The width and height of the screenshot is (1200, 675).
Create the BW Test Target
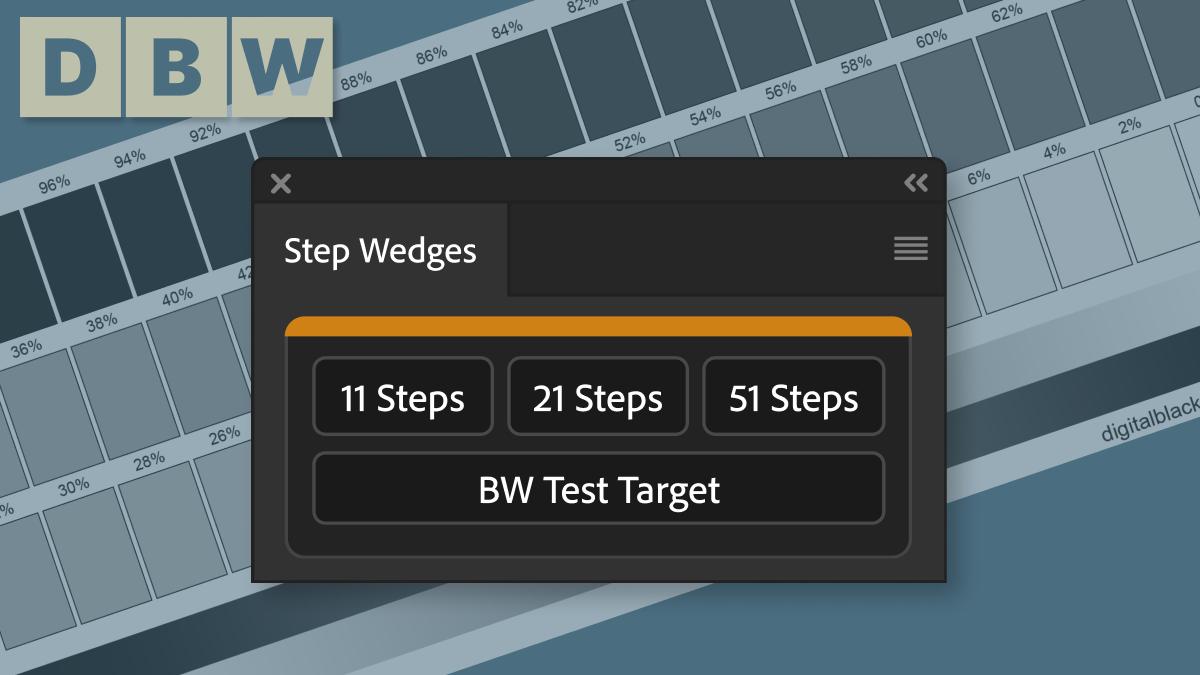(x=598, y=489)
